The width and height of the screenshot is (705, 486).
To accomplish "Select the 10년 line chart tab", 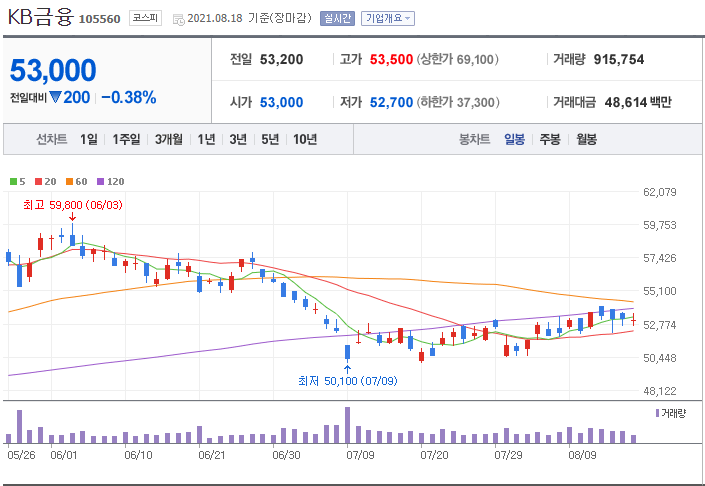I will coord(305,139).
